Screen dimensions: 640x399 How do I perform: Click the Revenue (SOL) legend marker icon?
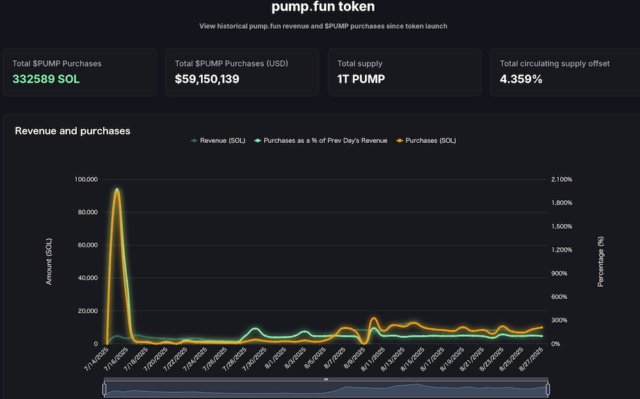coord(194,141)
